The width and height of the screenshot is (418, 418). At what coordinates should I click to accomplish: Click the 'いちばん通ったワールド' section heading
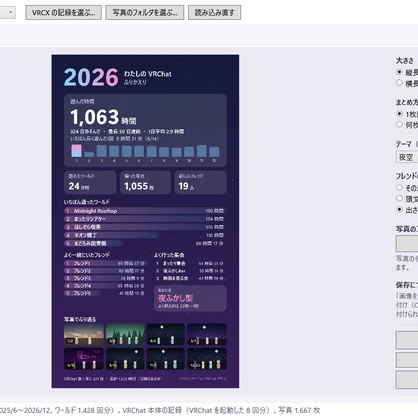[x=87, y=202]
